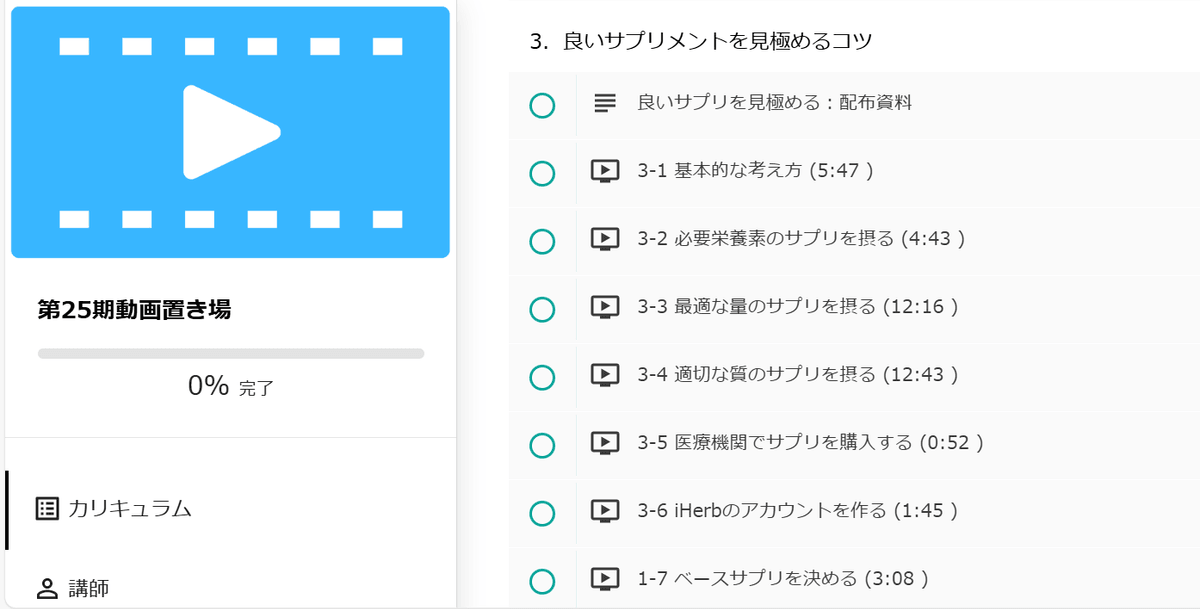The height and width of the screenshot is (609, 1200).
Task: Click video icon for lesson 3-1 基本的な考え方
Action: 604,171
